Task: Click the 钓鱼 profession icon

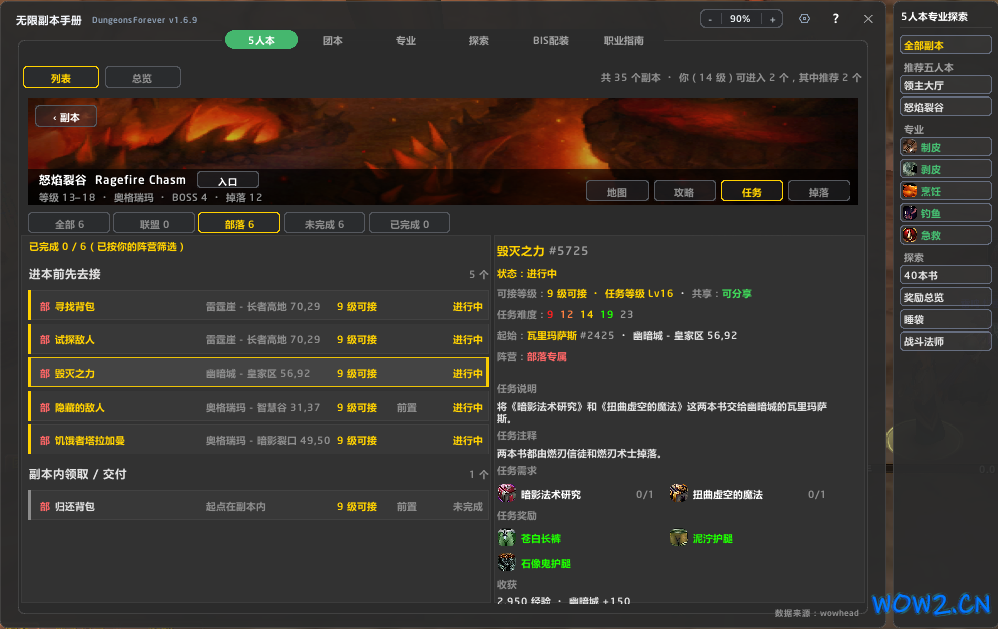Action: pyautogui.click(x=910, y=213)
